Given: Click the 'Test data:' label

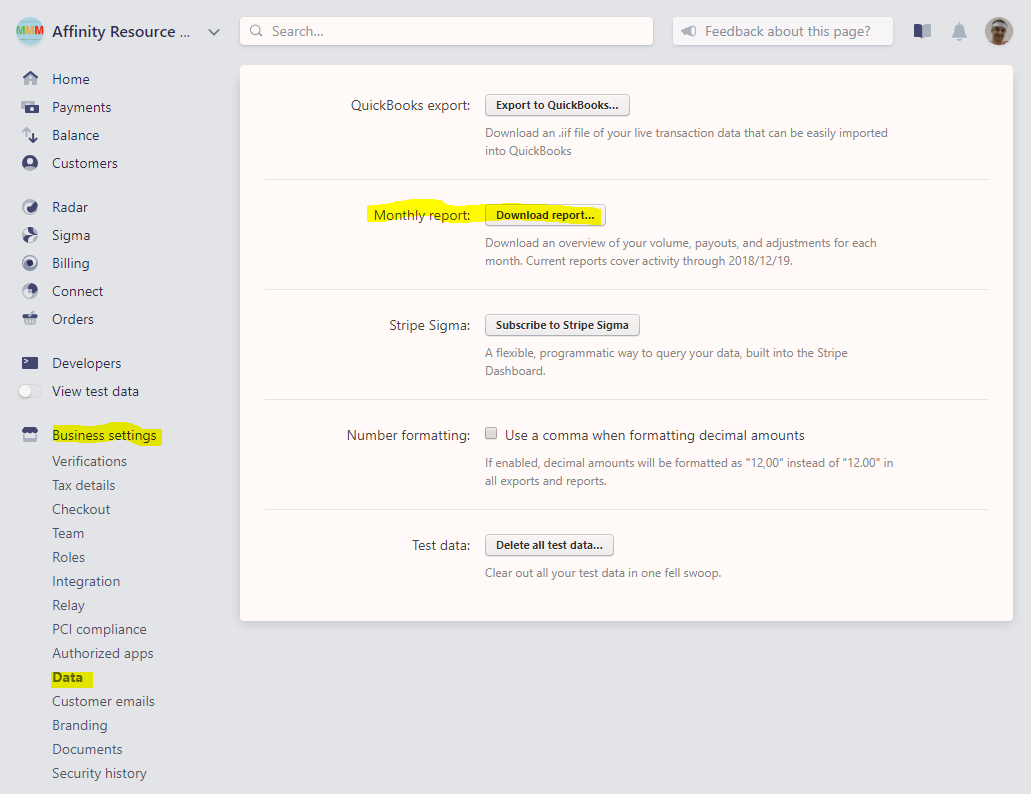Looking at the screenshot, I should point(441,545).
